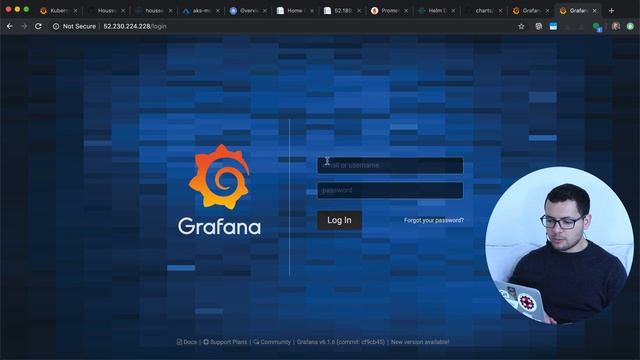Click the 52.230.224.228/login address bar
Image resolution: width=640 pixels, height=360 pixels.
(135, 26)
